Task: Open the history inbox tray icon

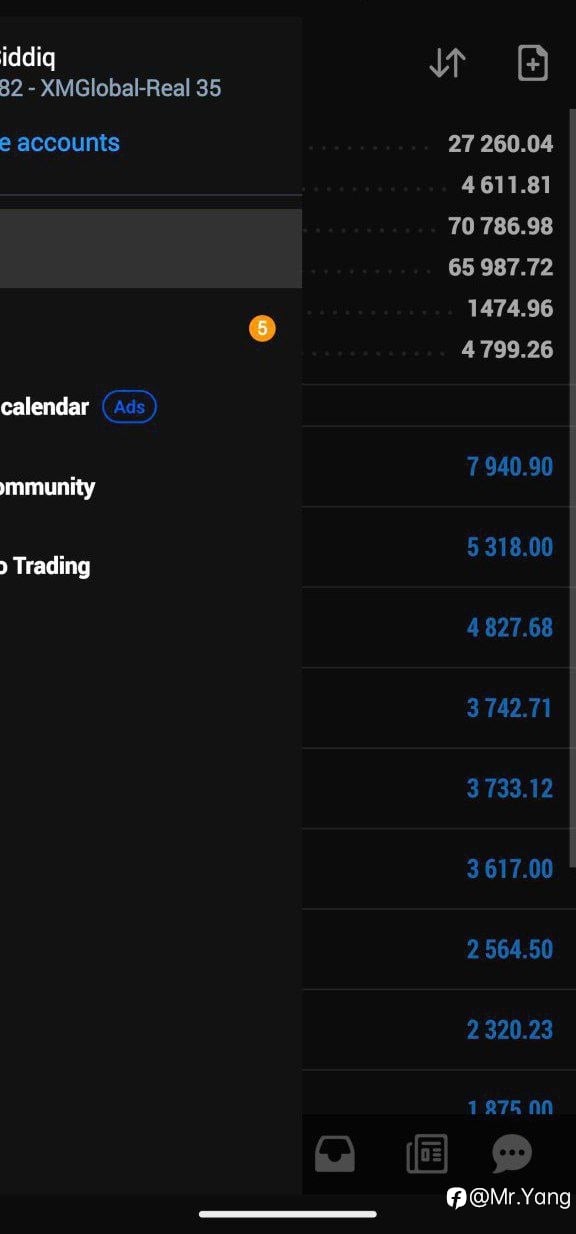Action: pyautogui.click(x=335, y=1154)
